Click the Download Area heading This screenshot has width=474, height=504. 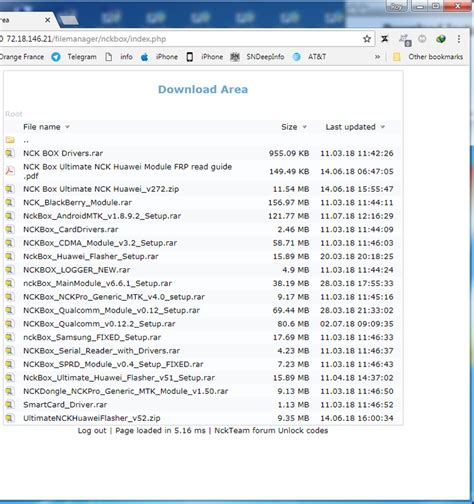coord(203,89)
